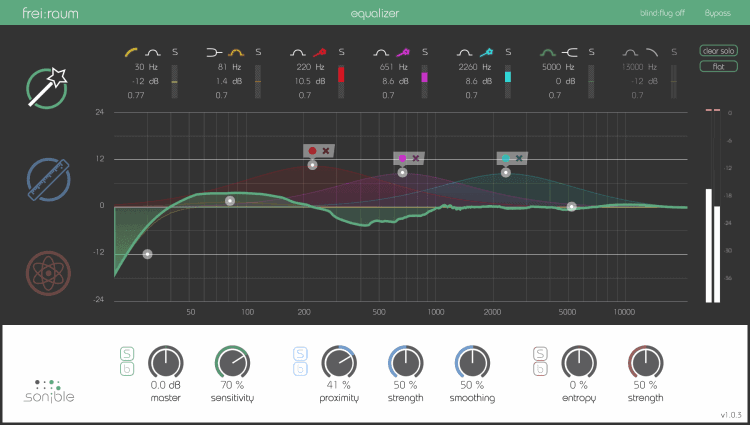This screenshot has height=425, width=750.
Task: Solo the 2260 Hz band
Action: (x=508, y=52)
